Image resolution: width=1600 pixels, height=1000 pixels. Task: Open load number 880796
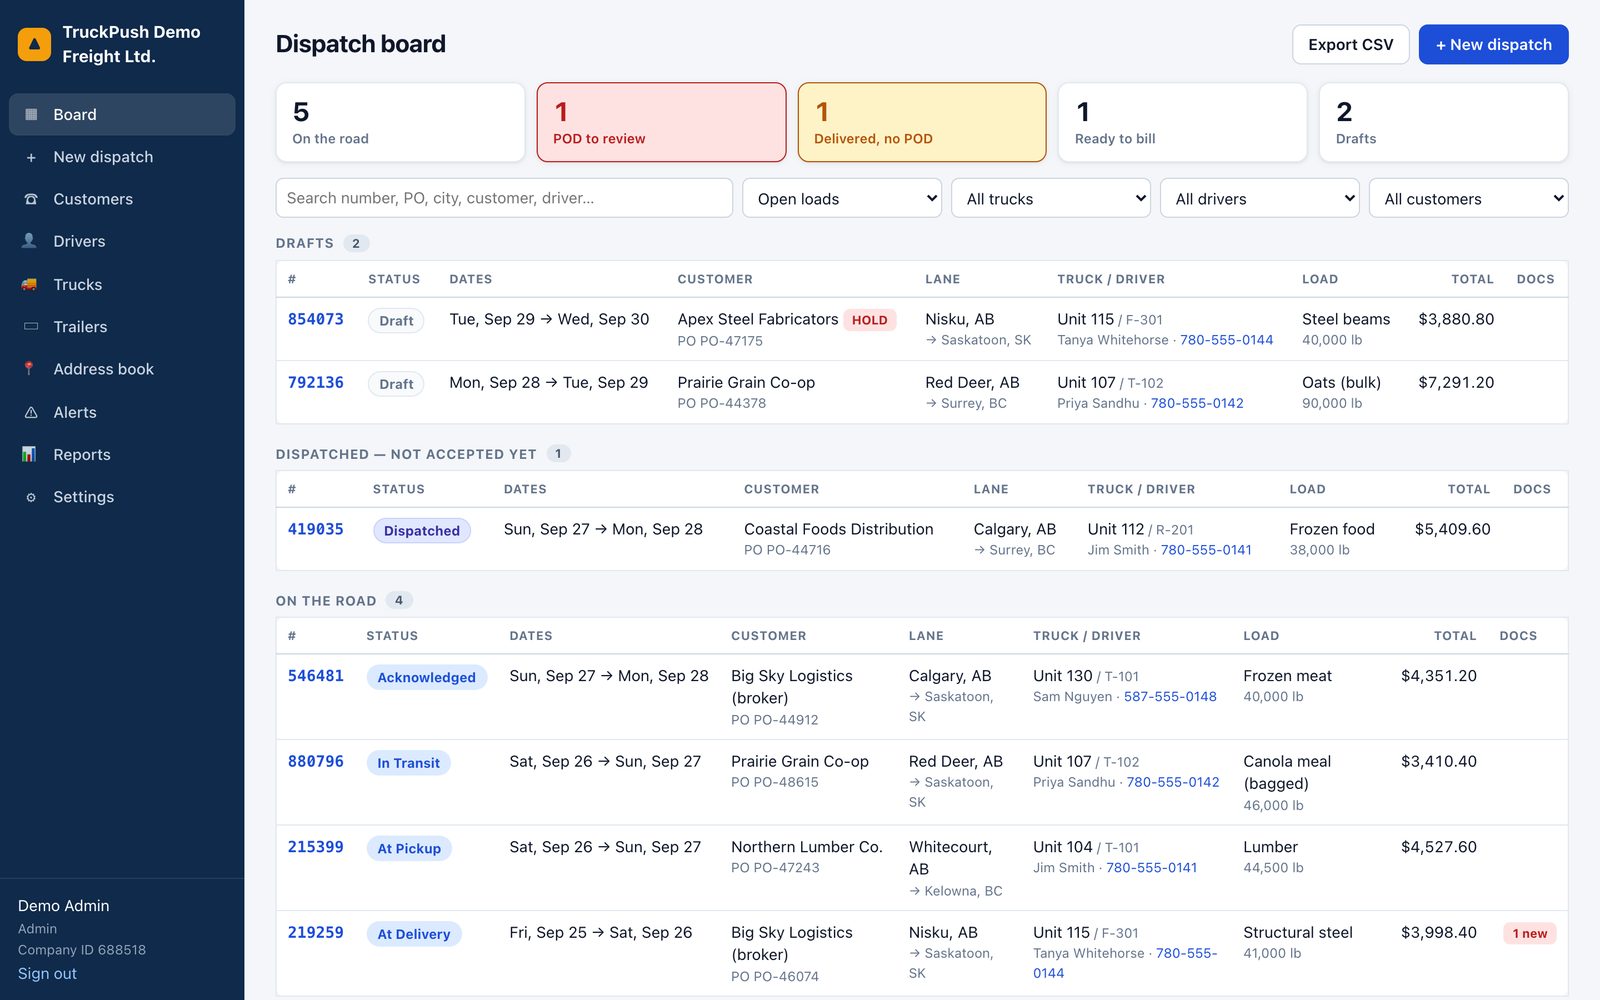pyautogui.click(x=316, y=761)
